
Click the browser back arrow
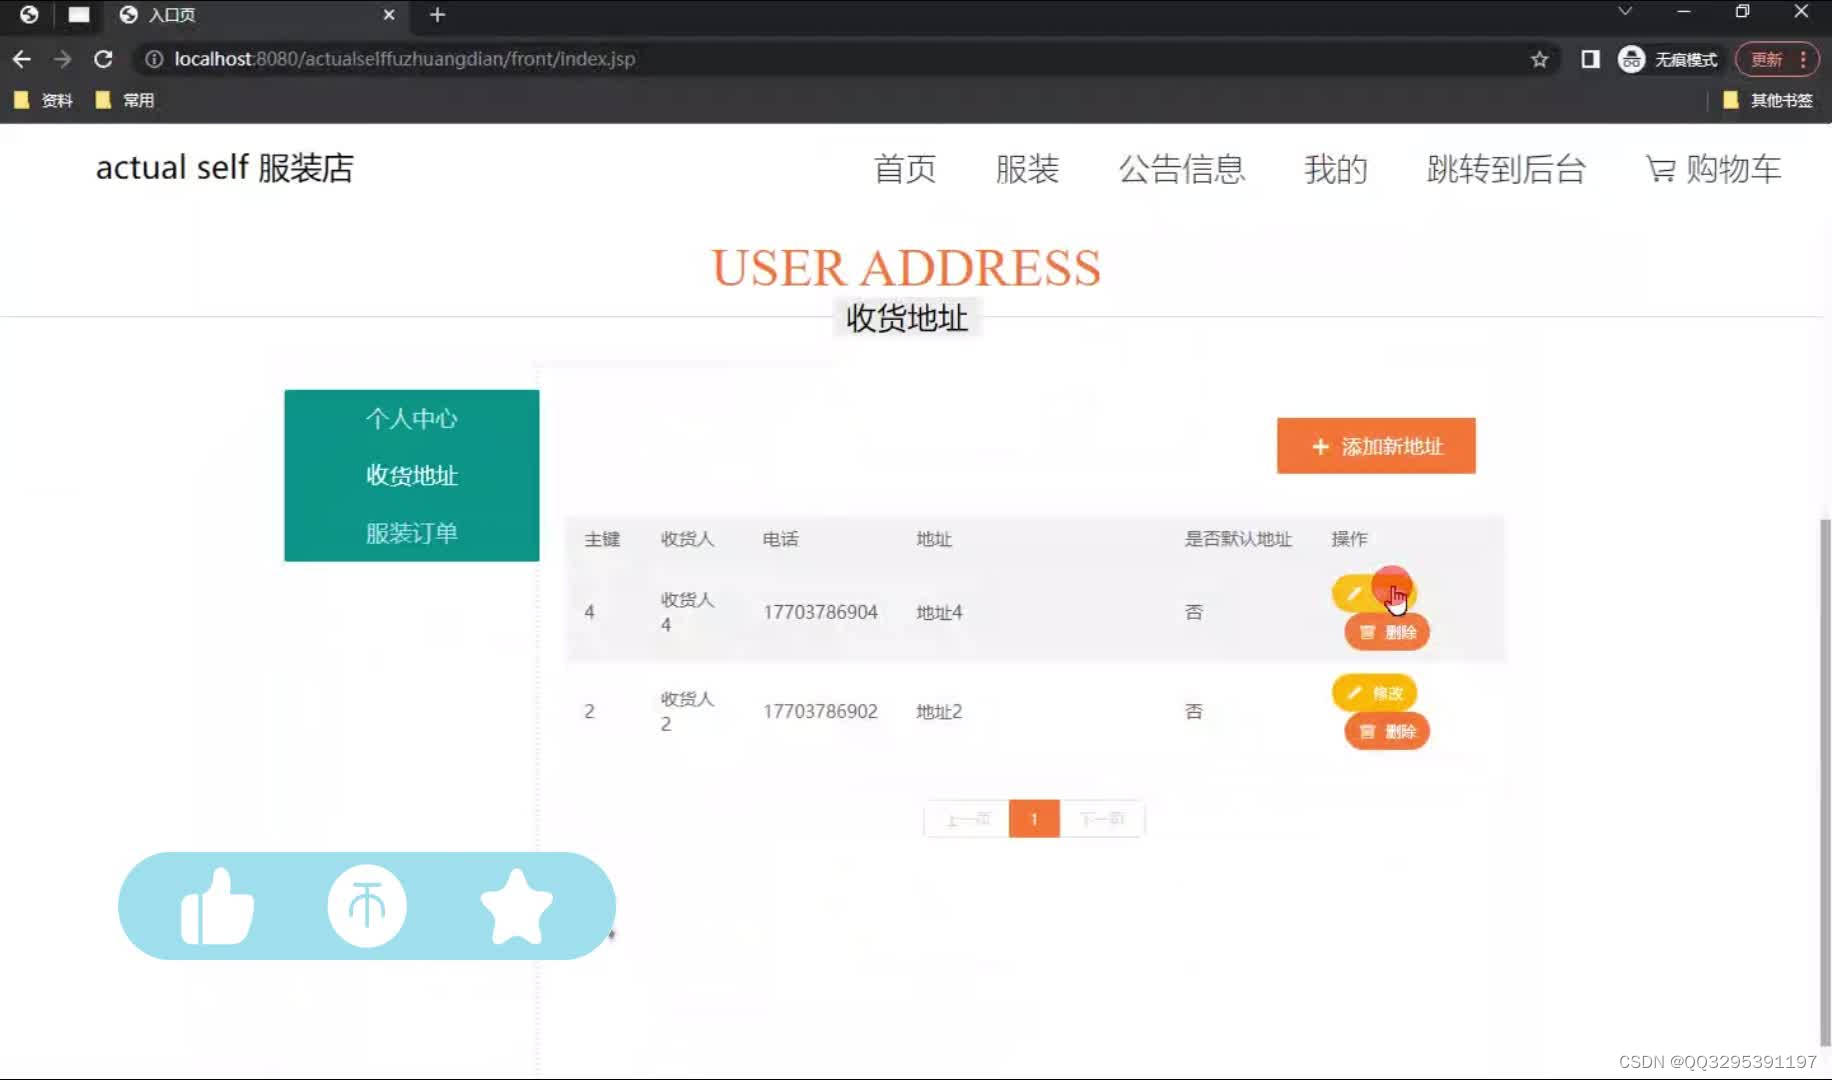click(x=22, y=59)
